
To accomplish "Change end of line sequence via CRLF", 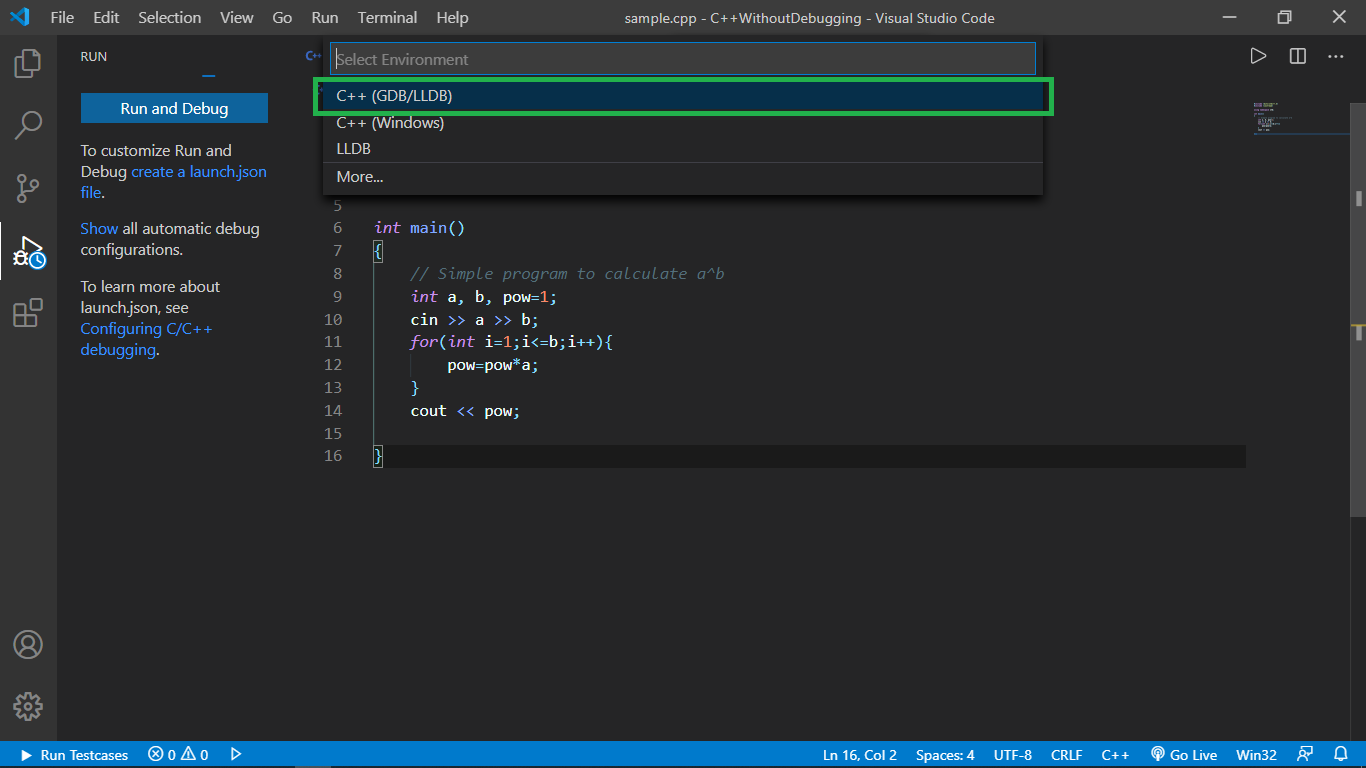I will [1066, 755].
